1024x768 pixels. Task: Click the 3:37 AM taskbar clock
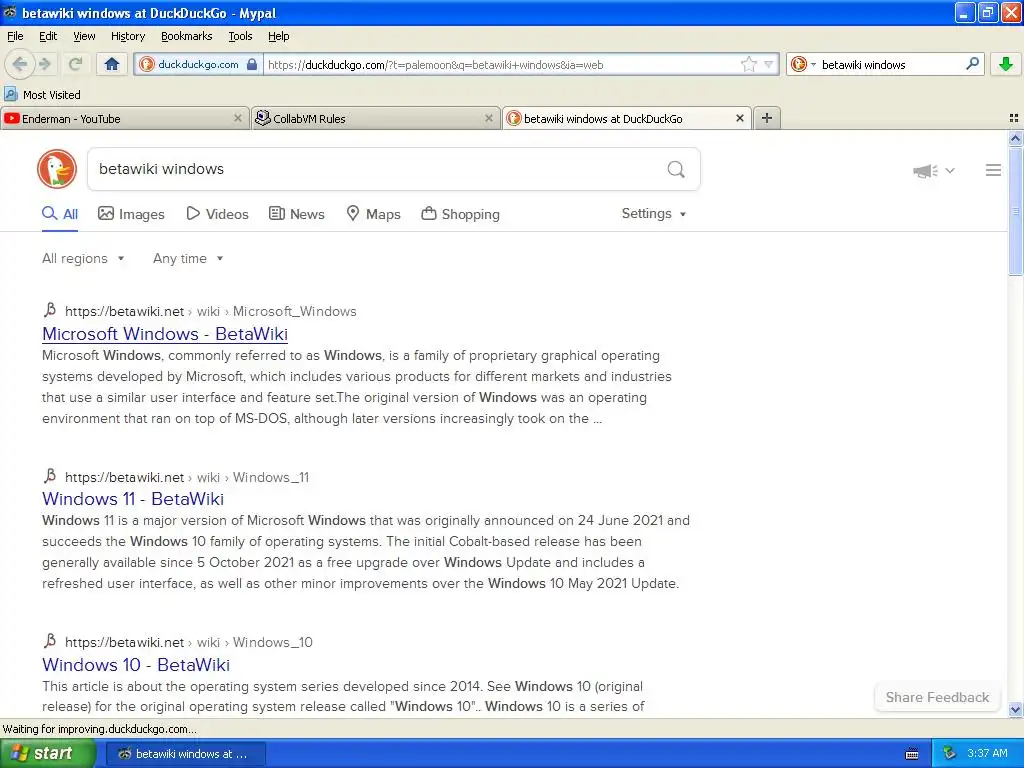pyautogui.click(x=987, y=754)
